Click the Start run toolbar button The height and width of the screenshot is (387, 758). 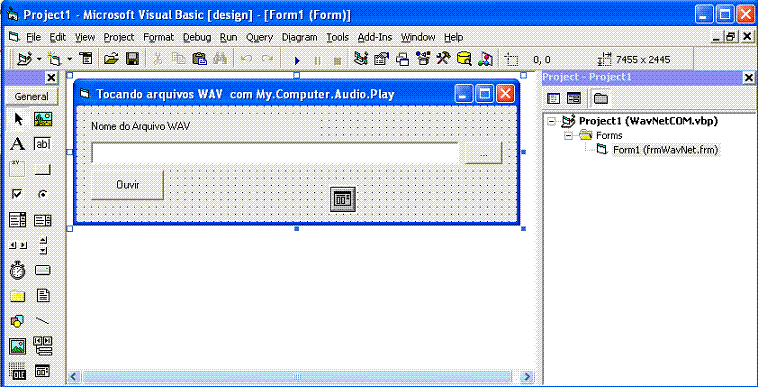click(297, 60)
